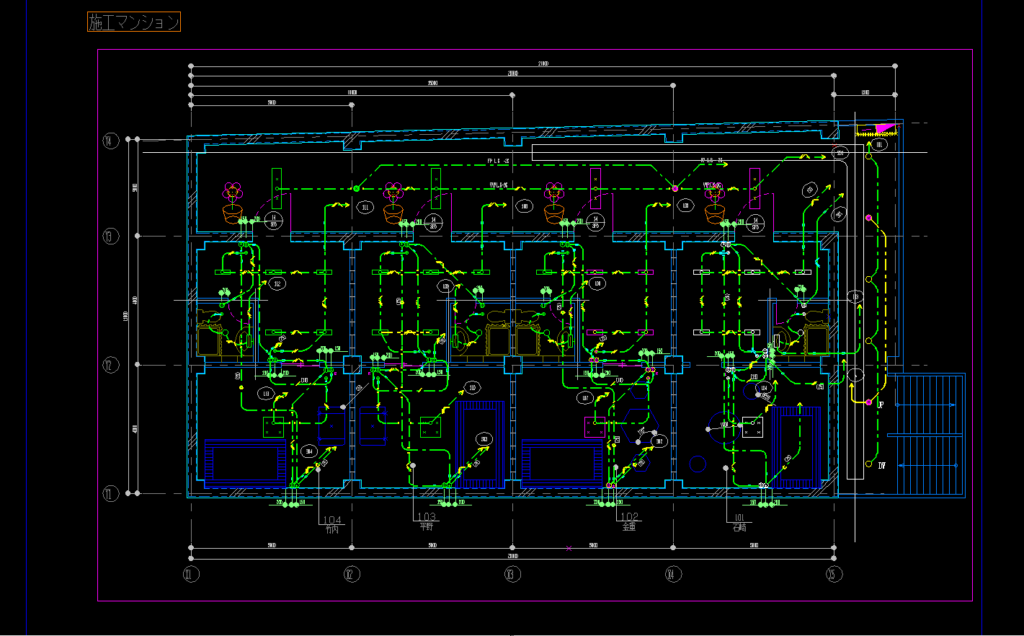Pick the room 101 label text
This screenshot has height=636, width=1024.
739,518
